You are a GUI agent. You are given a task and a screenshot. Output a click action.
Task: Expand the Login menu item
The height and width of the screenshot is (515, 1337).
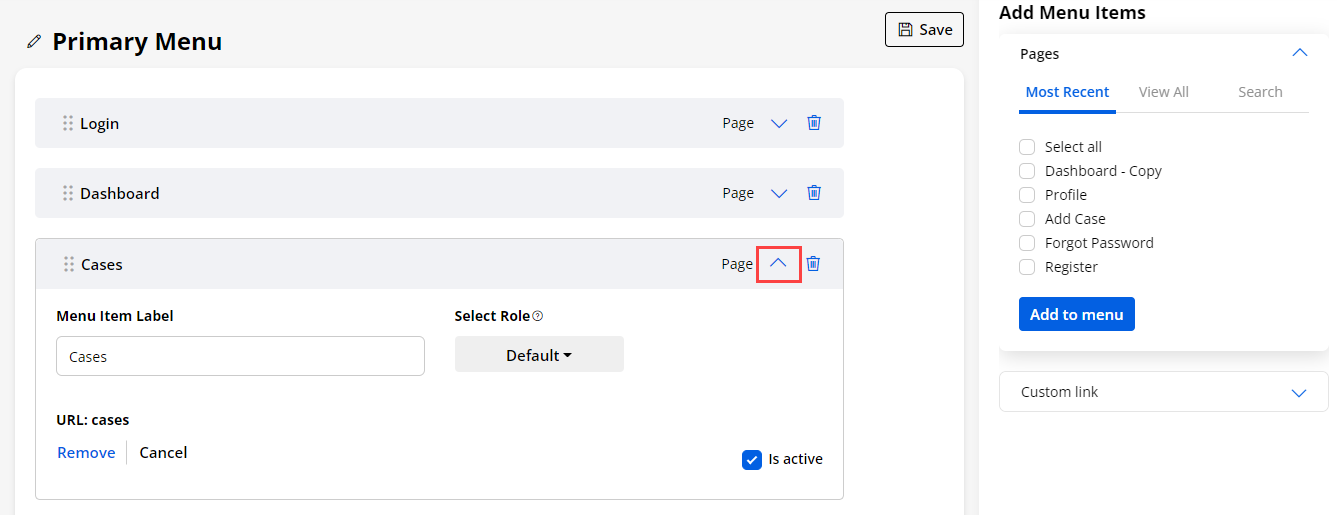click(x=779, y=123)
